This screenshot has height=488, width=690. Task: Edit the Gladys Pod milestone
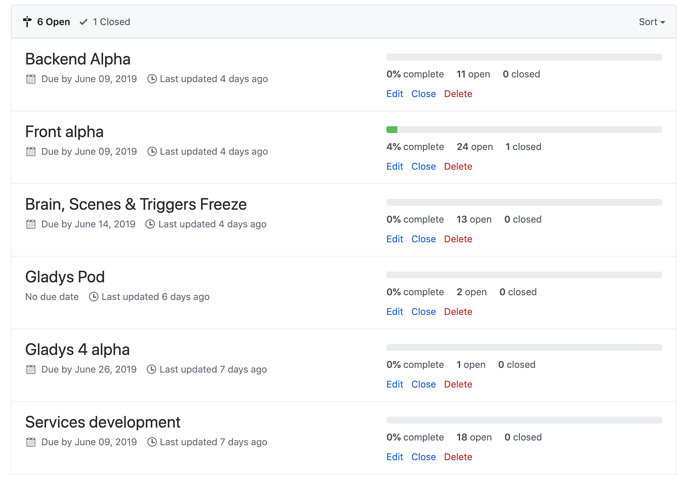tap(395, 312)
